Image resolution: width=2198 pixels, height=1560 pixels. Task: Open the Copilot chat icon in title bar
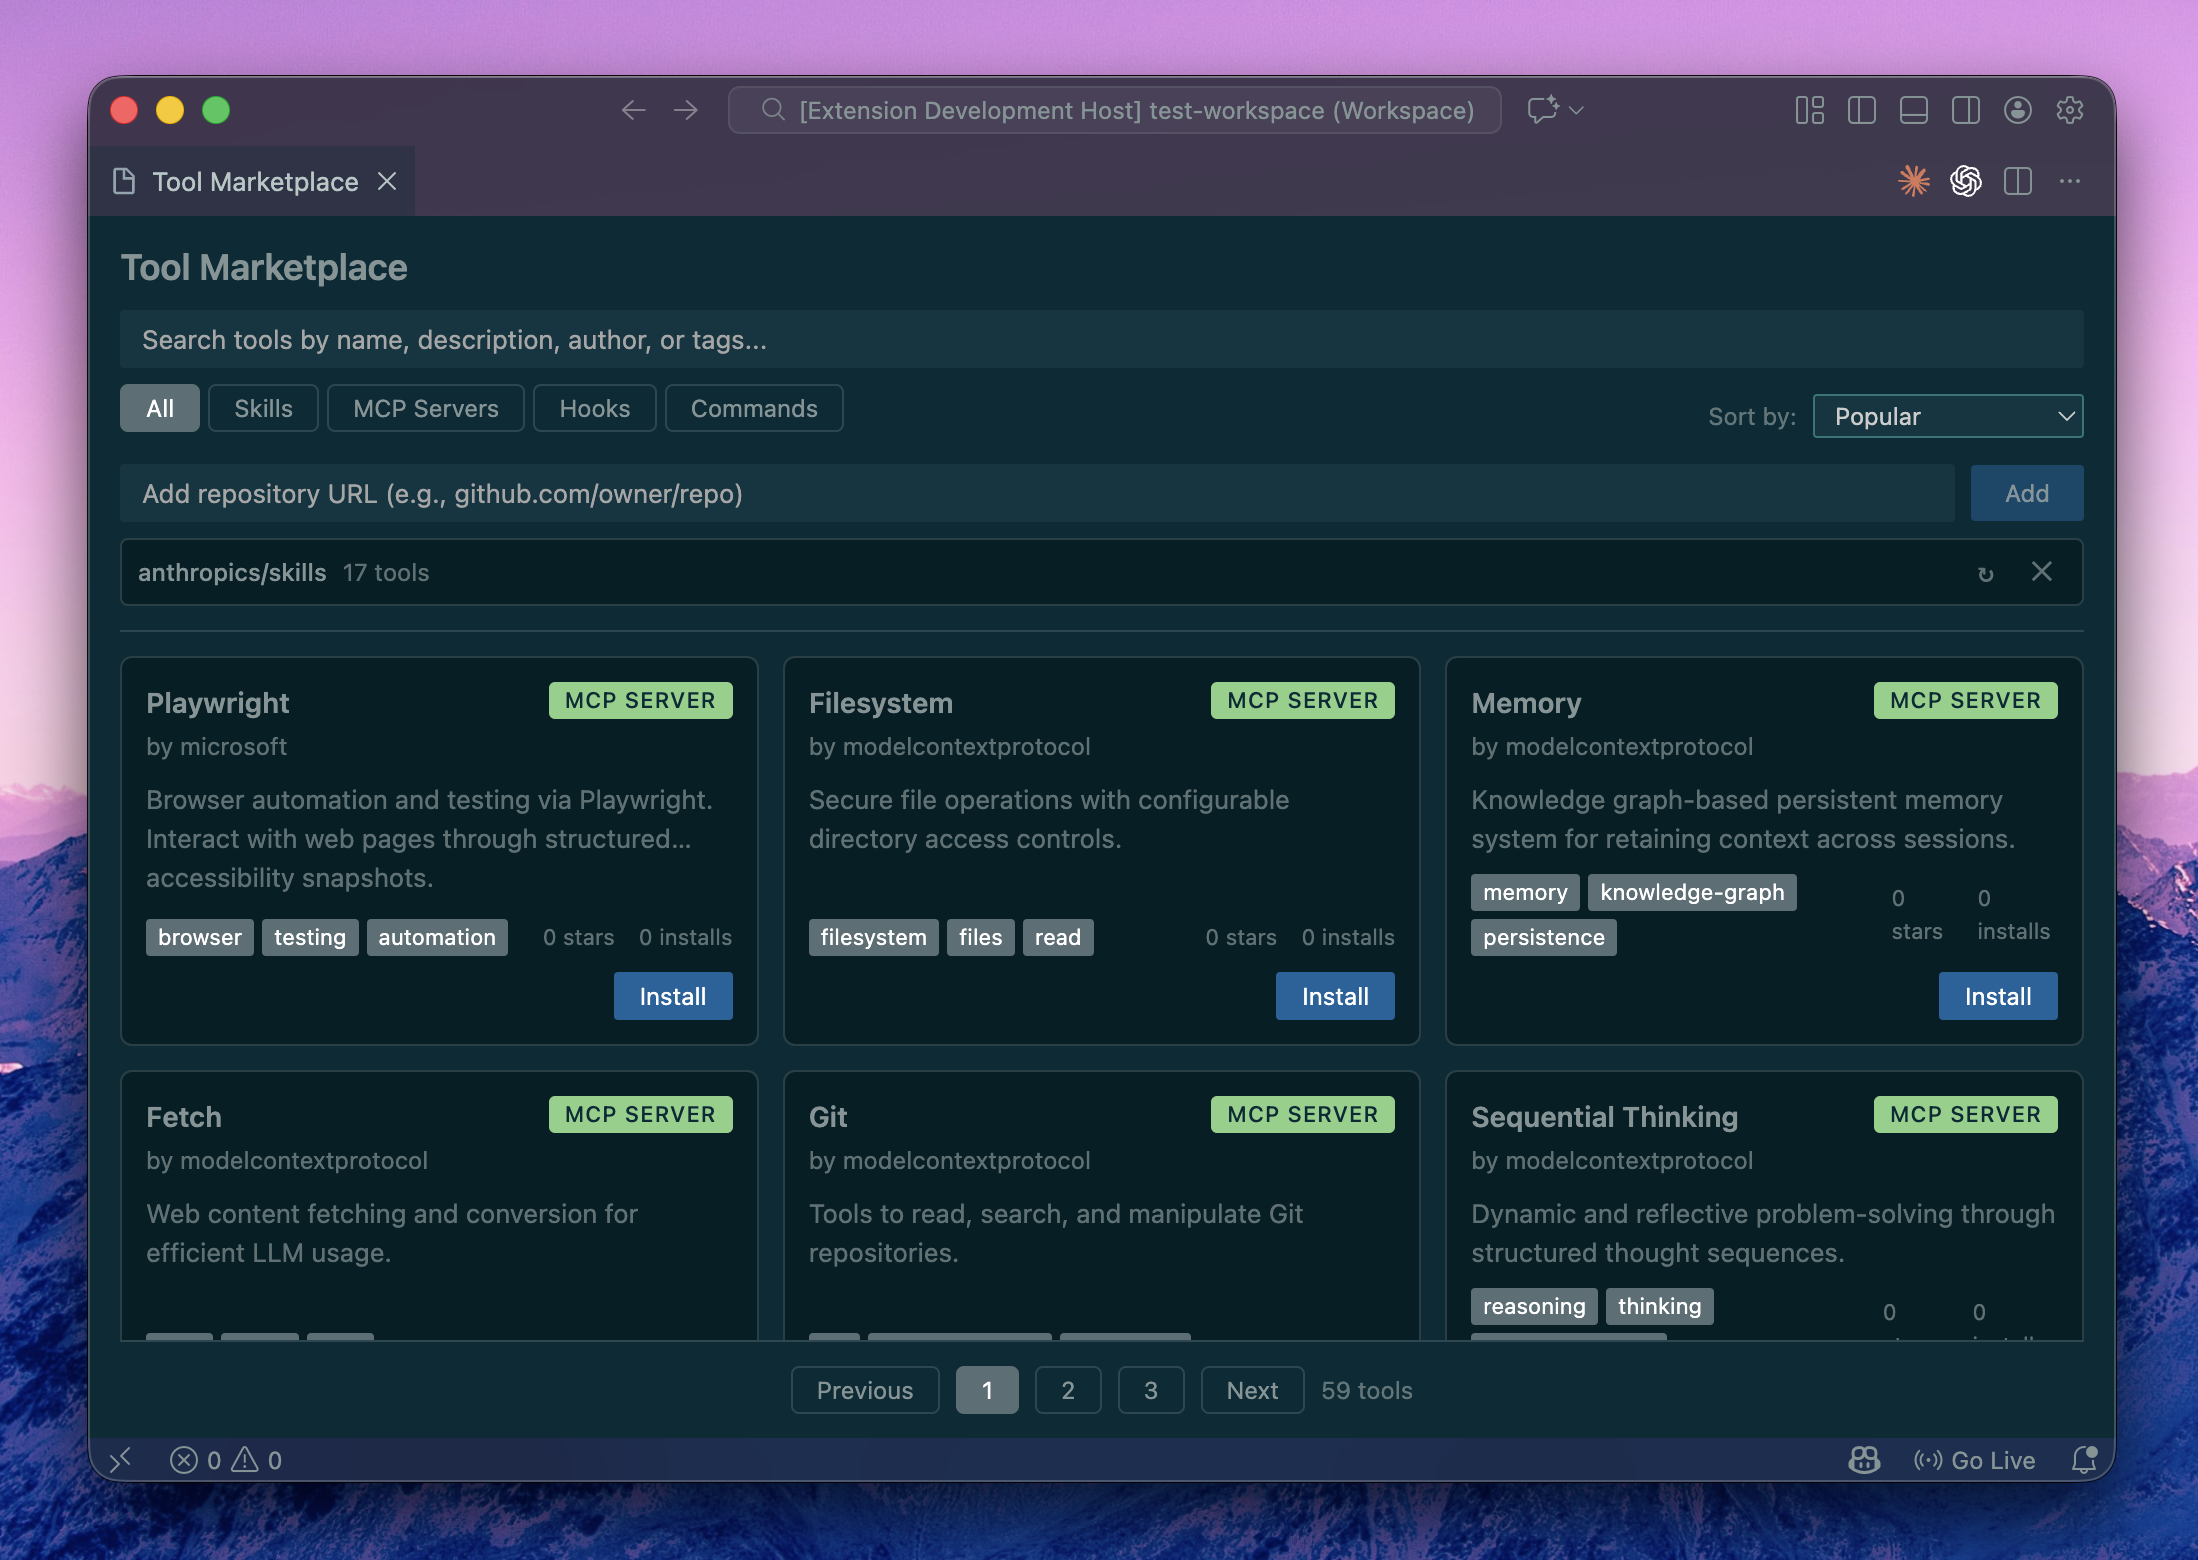(1542, 110)
